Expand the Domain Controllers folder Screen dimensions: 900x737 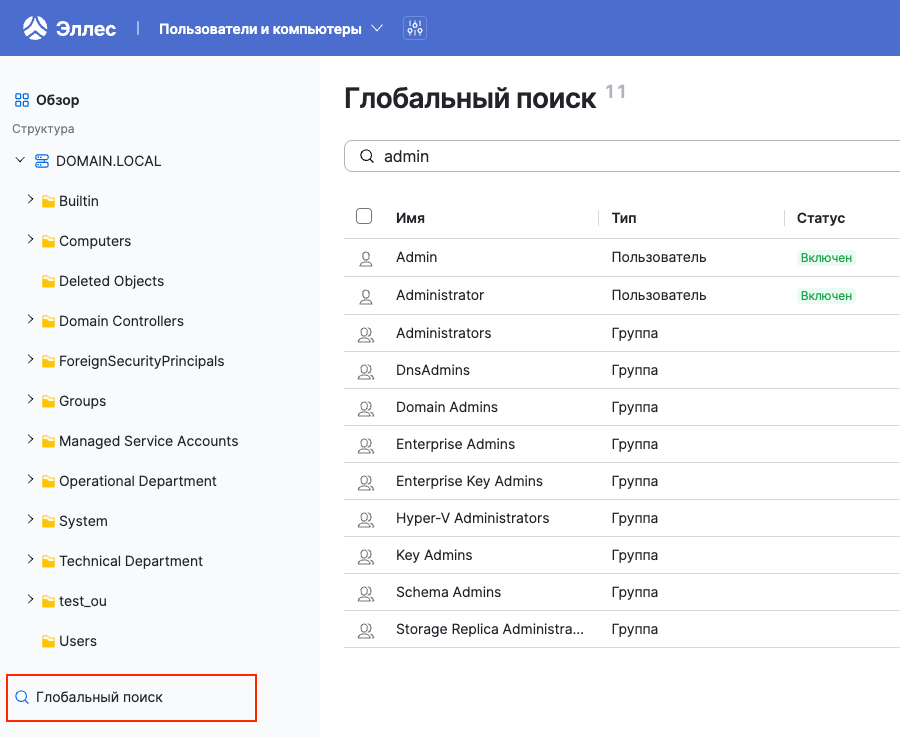[x=30, y=319]
